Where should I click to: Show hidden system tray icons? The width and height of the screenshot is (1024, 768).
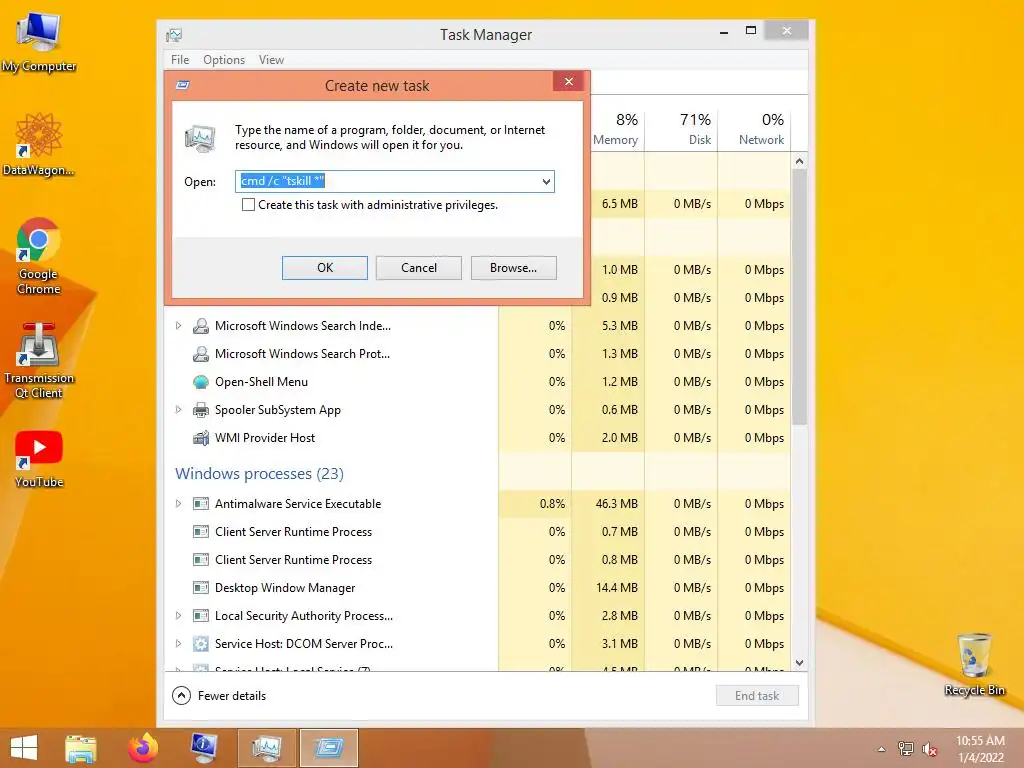pyautogui.click(x=882, y=749)
